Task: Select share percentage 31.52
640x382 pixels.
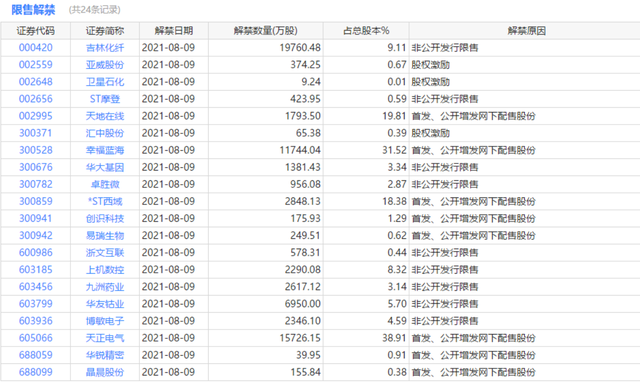Action: (394, 150)
